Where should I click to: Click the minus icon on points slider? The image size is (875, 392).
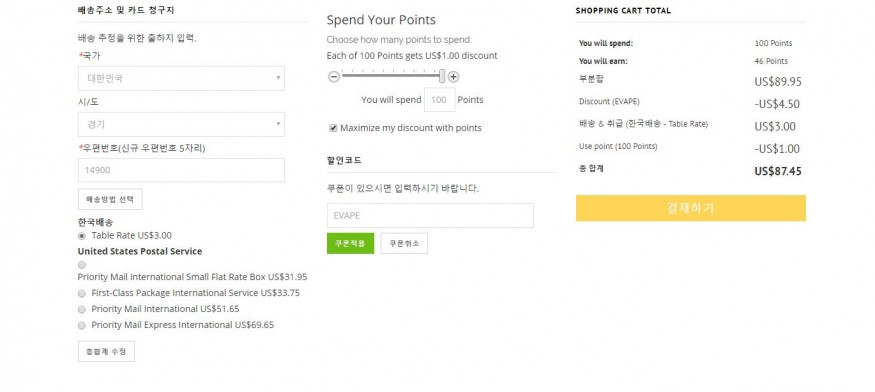pyautogui.click(x=334, y=77)
